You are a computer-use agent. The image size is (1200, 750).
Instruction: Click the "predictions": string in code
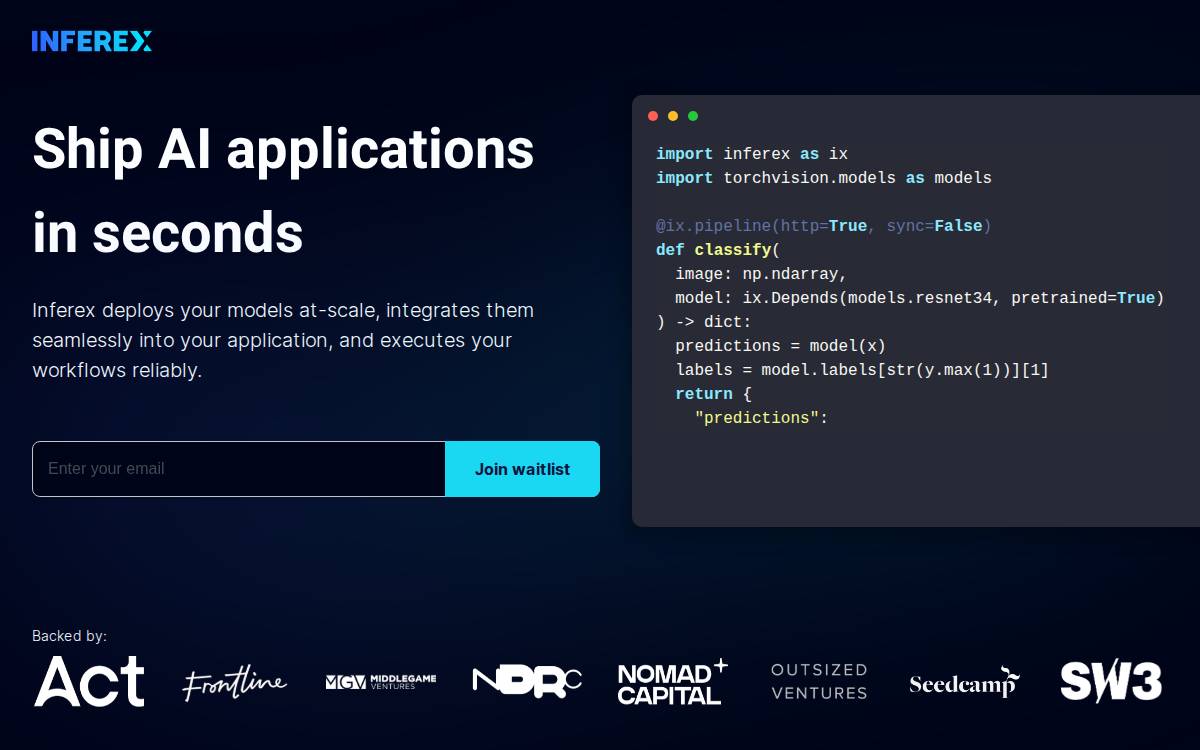[757, 418]
